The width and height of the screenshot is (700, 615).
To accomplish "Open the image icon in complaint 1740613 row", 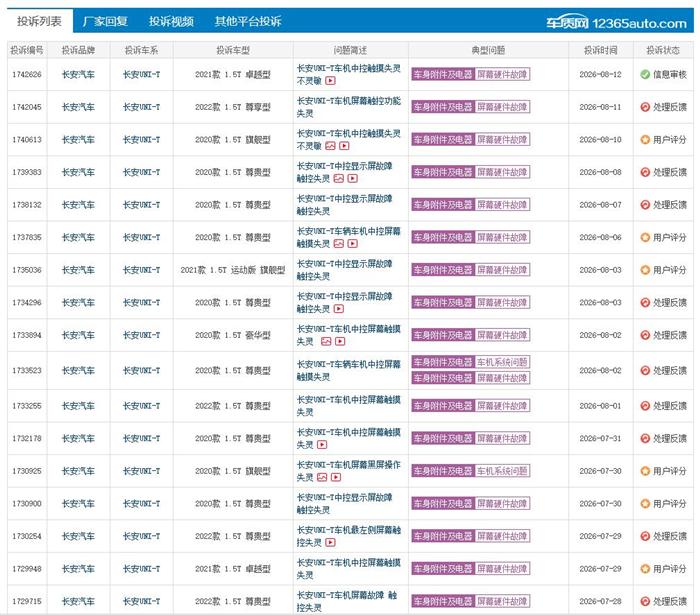I will click(330, 146).
